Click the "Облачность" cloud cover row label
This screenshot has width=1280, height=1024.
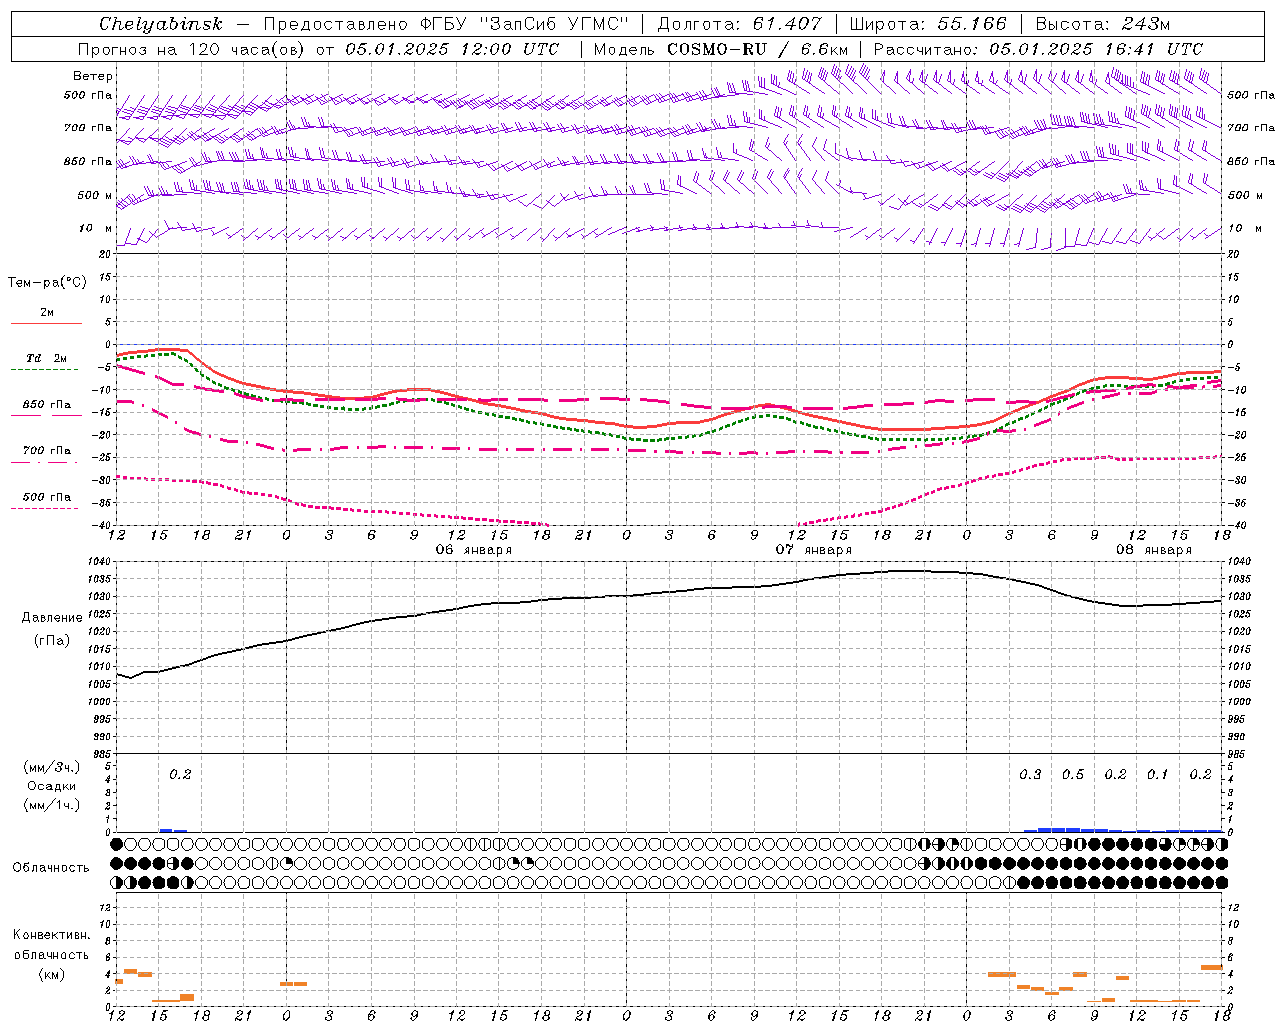coord(51,867)
